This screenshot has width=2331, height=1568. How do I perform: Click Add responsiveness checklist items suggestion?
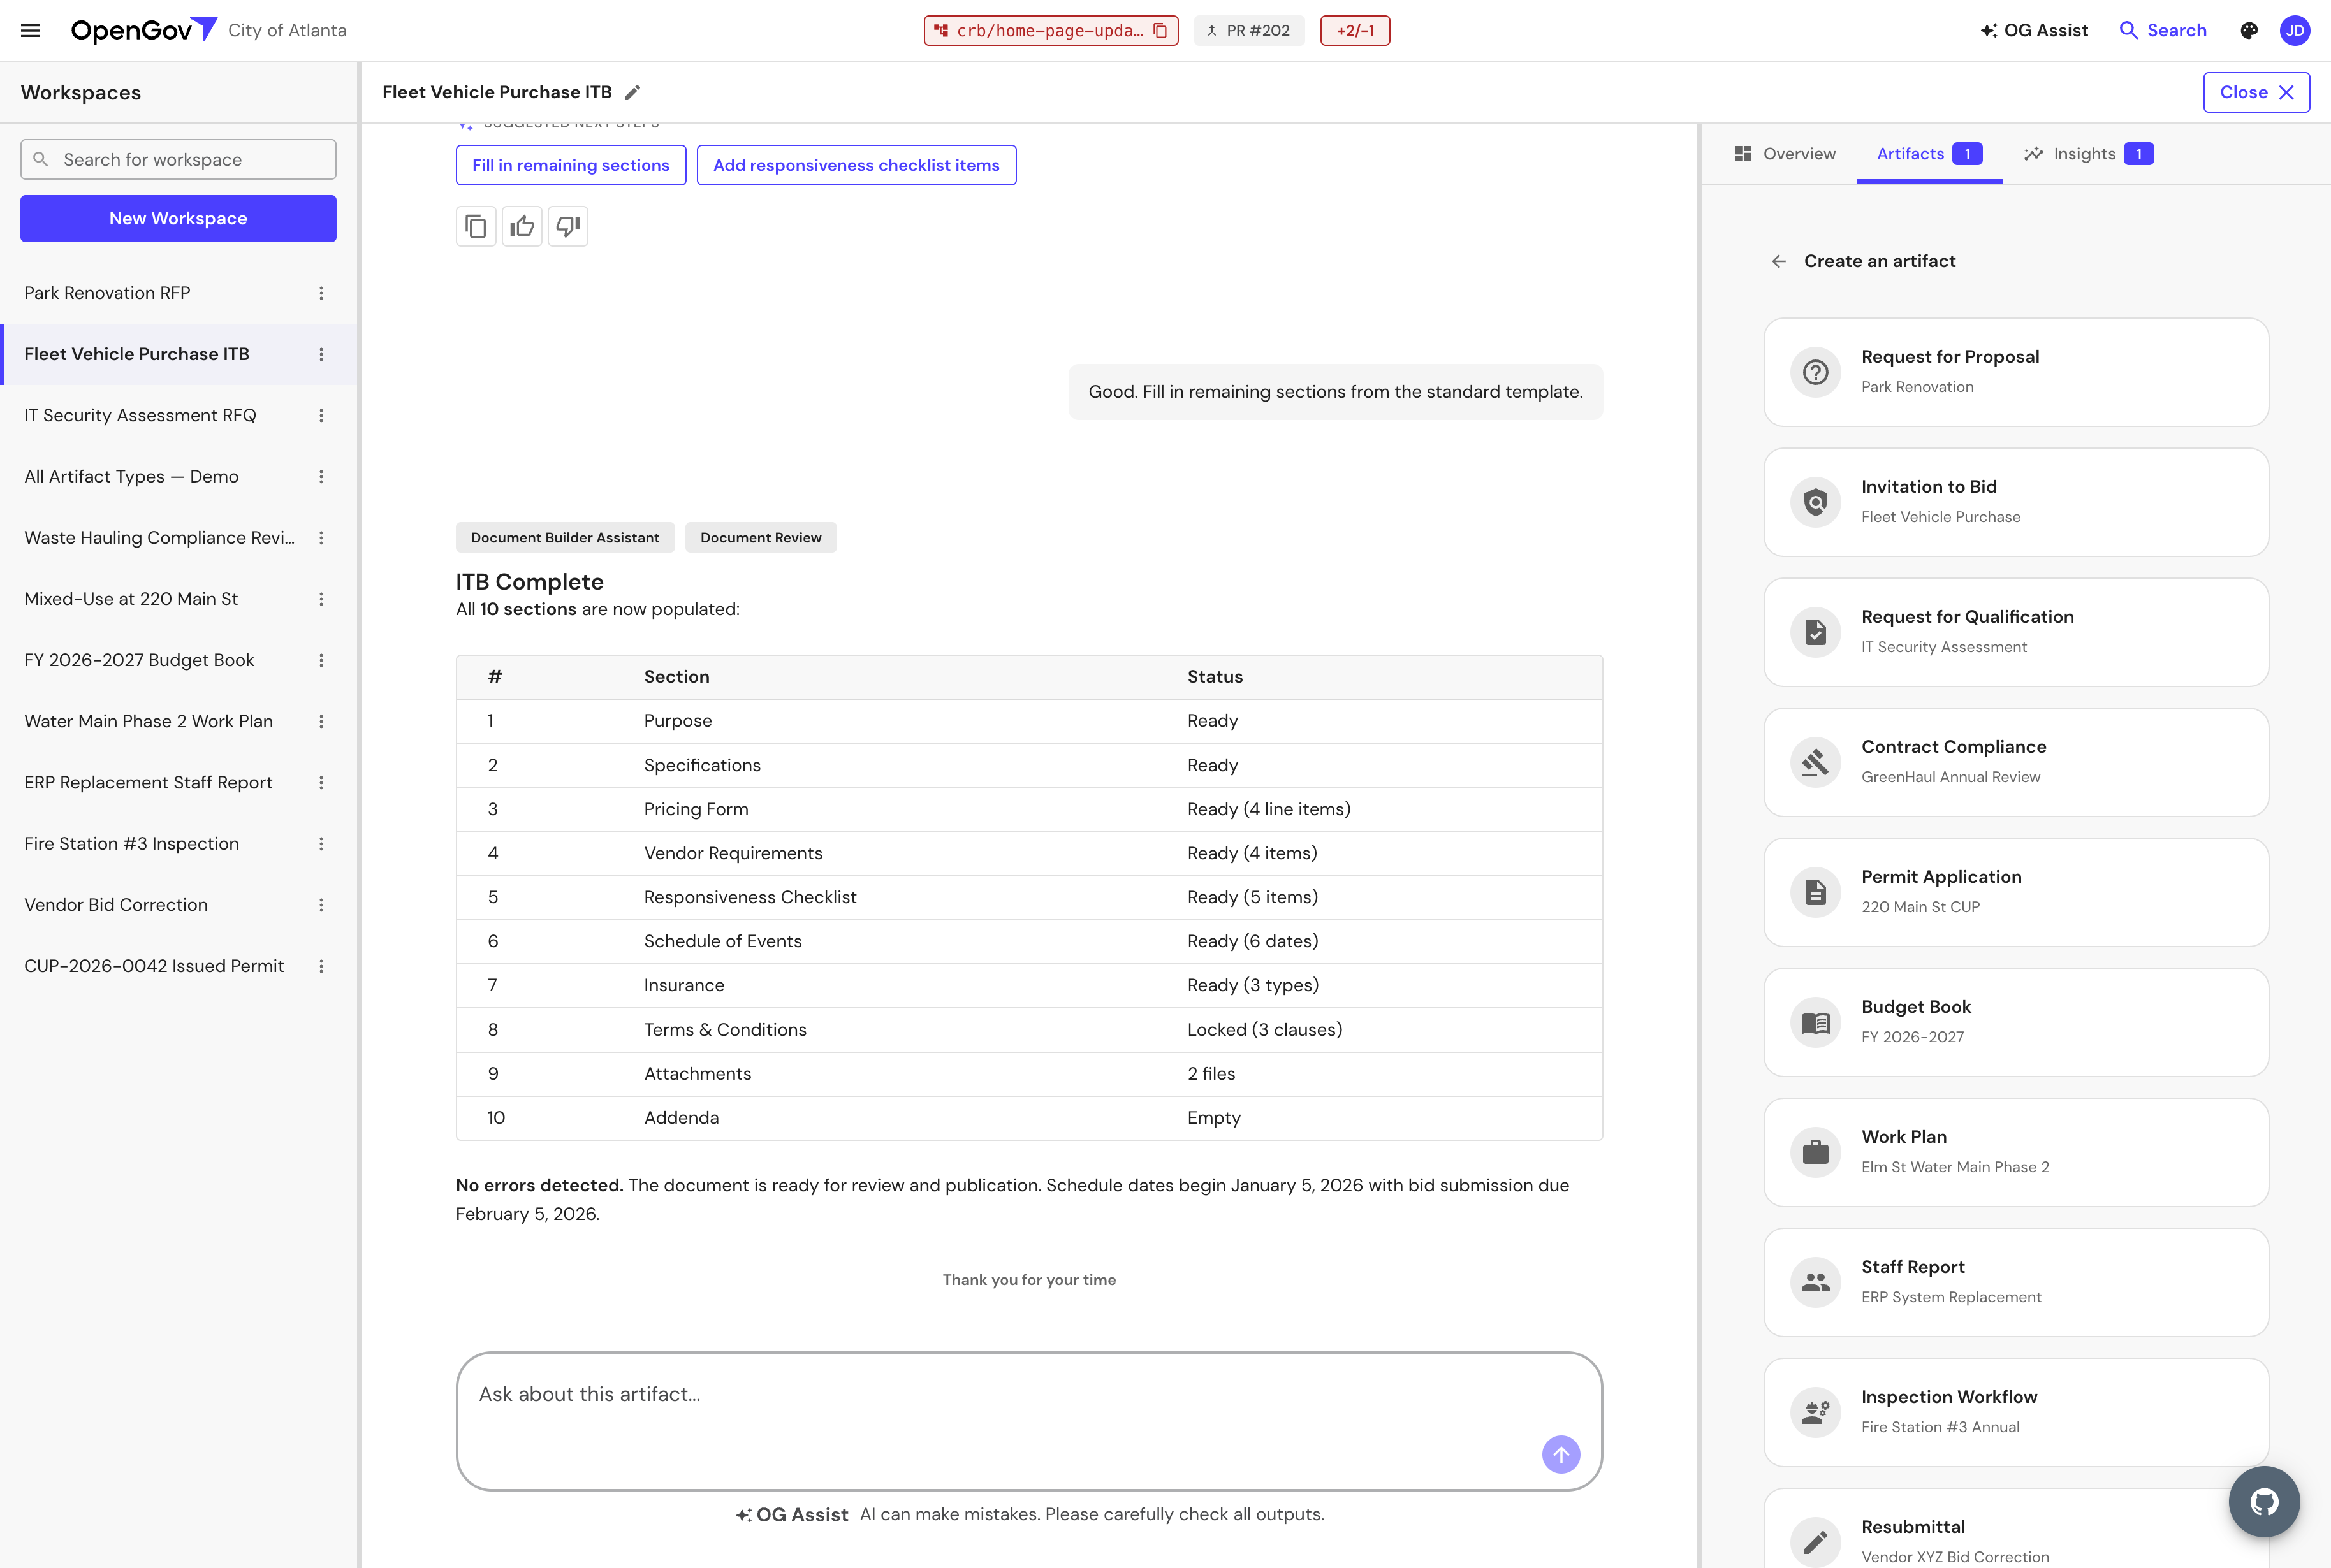[856, 166]
